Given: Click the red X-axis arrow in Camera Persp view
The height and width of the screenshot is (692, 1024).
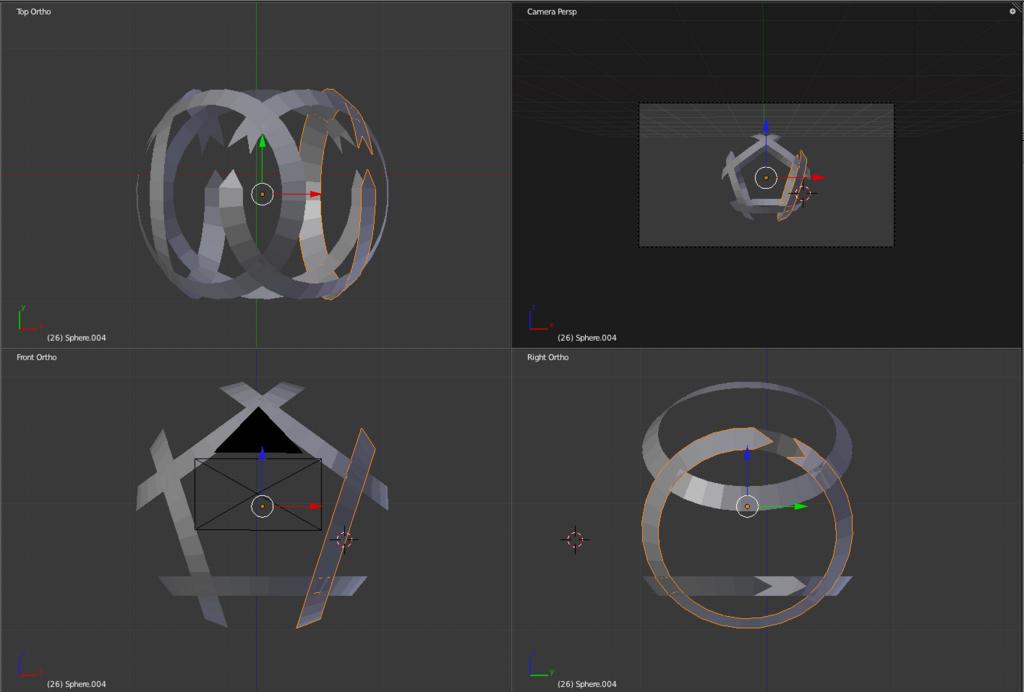Looking at the screenshot, I should (x=819, y=178).
